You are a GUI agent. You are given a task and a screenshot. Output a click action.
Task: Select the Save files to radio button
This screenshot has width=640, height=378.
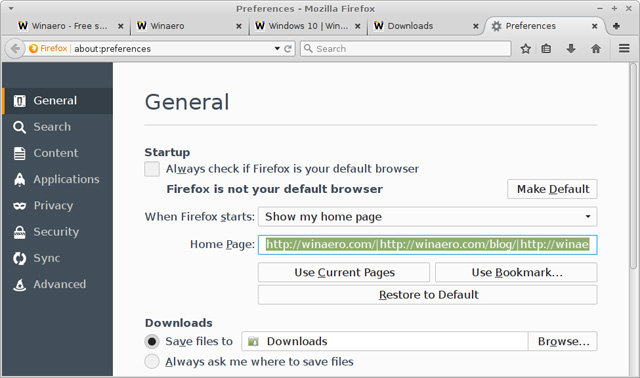pos(152,341)
